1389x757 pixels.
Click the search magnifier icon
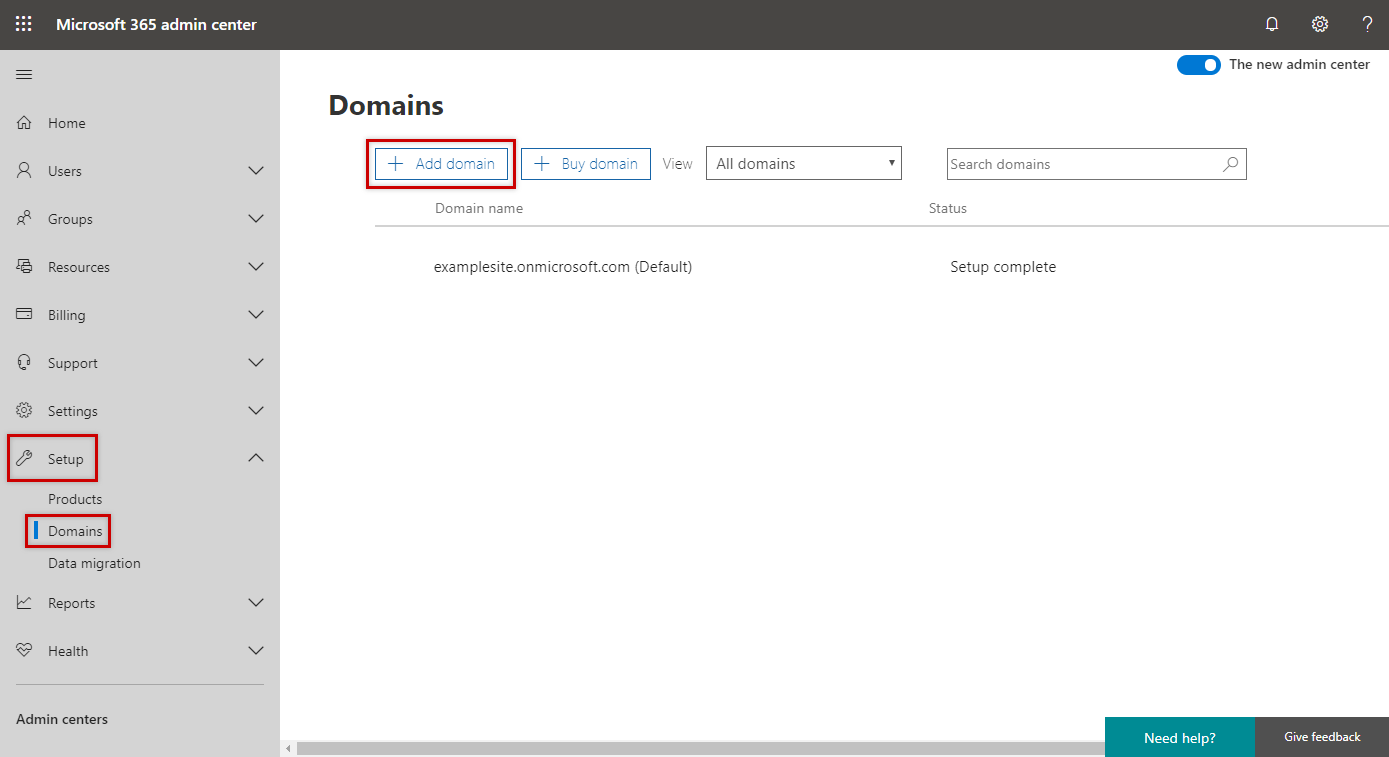click(x=1231, y=164)
